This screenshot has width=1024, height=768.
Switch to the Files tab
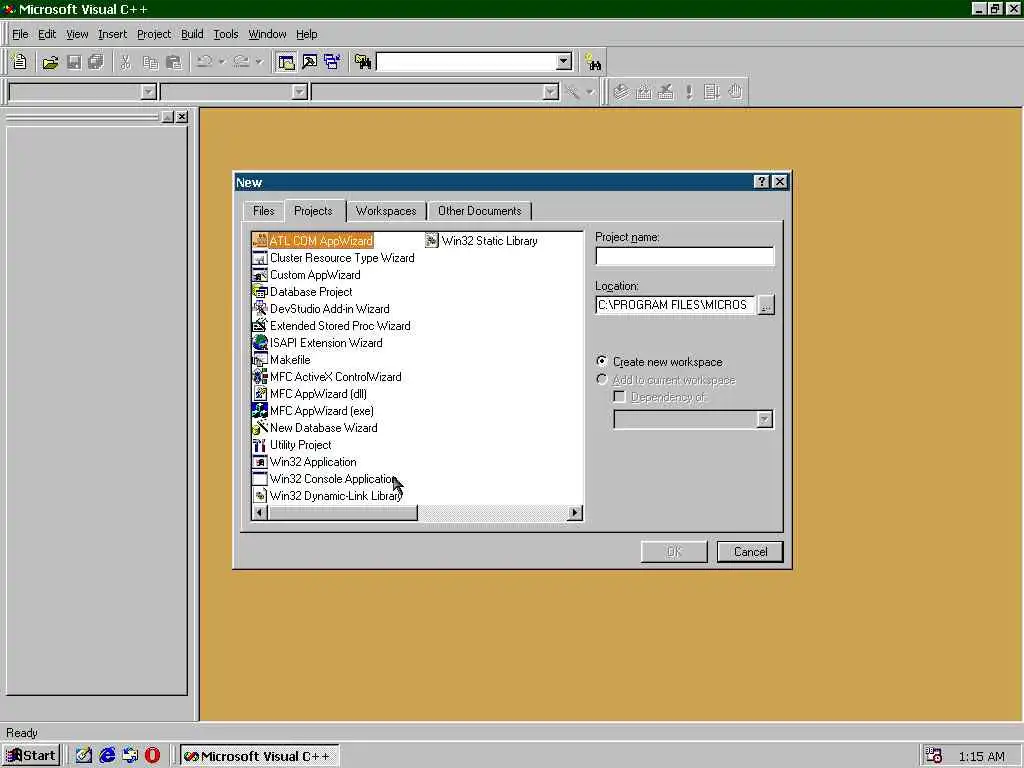(263, 211)
